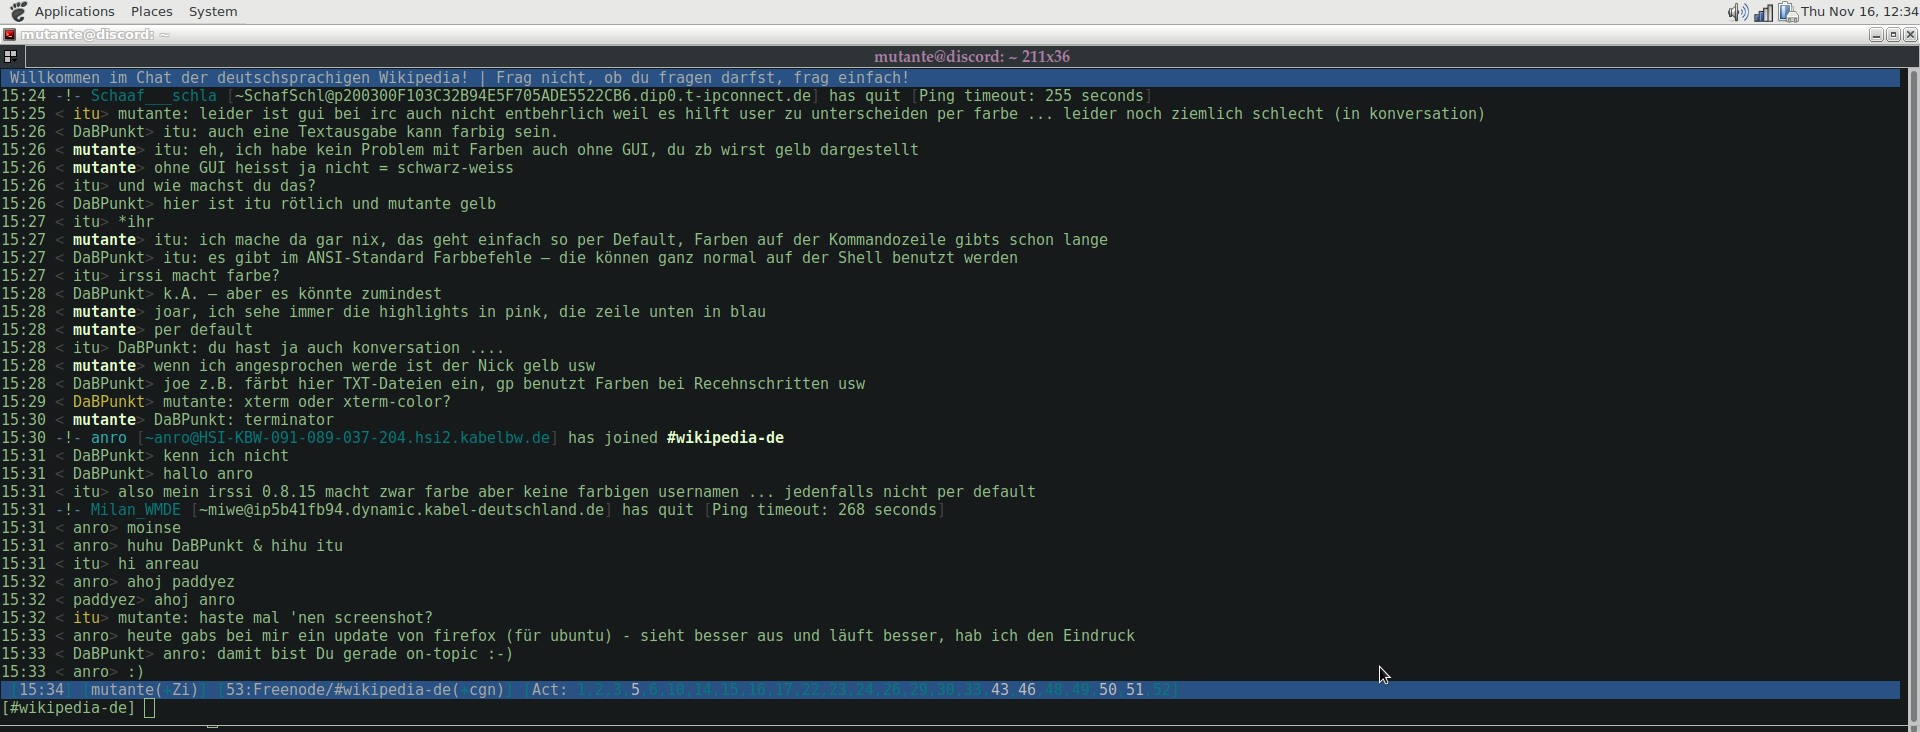Click the red terminal window menu icon
The width and height of the screenshot is (1920, 732).
[x=9, y=34]
